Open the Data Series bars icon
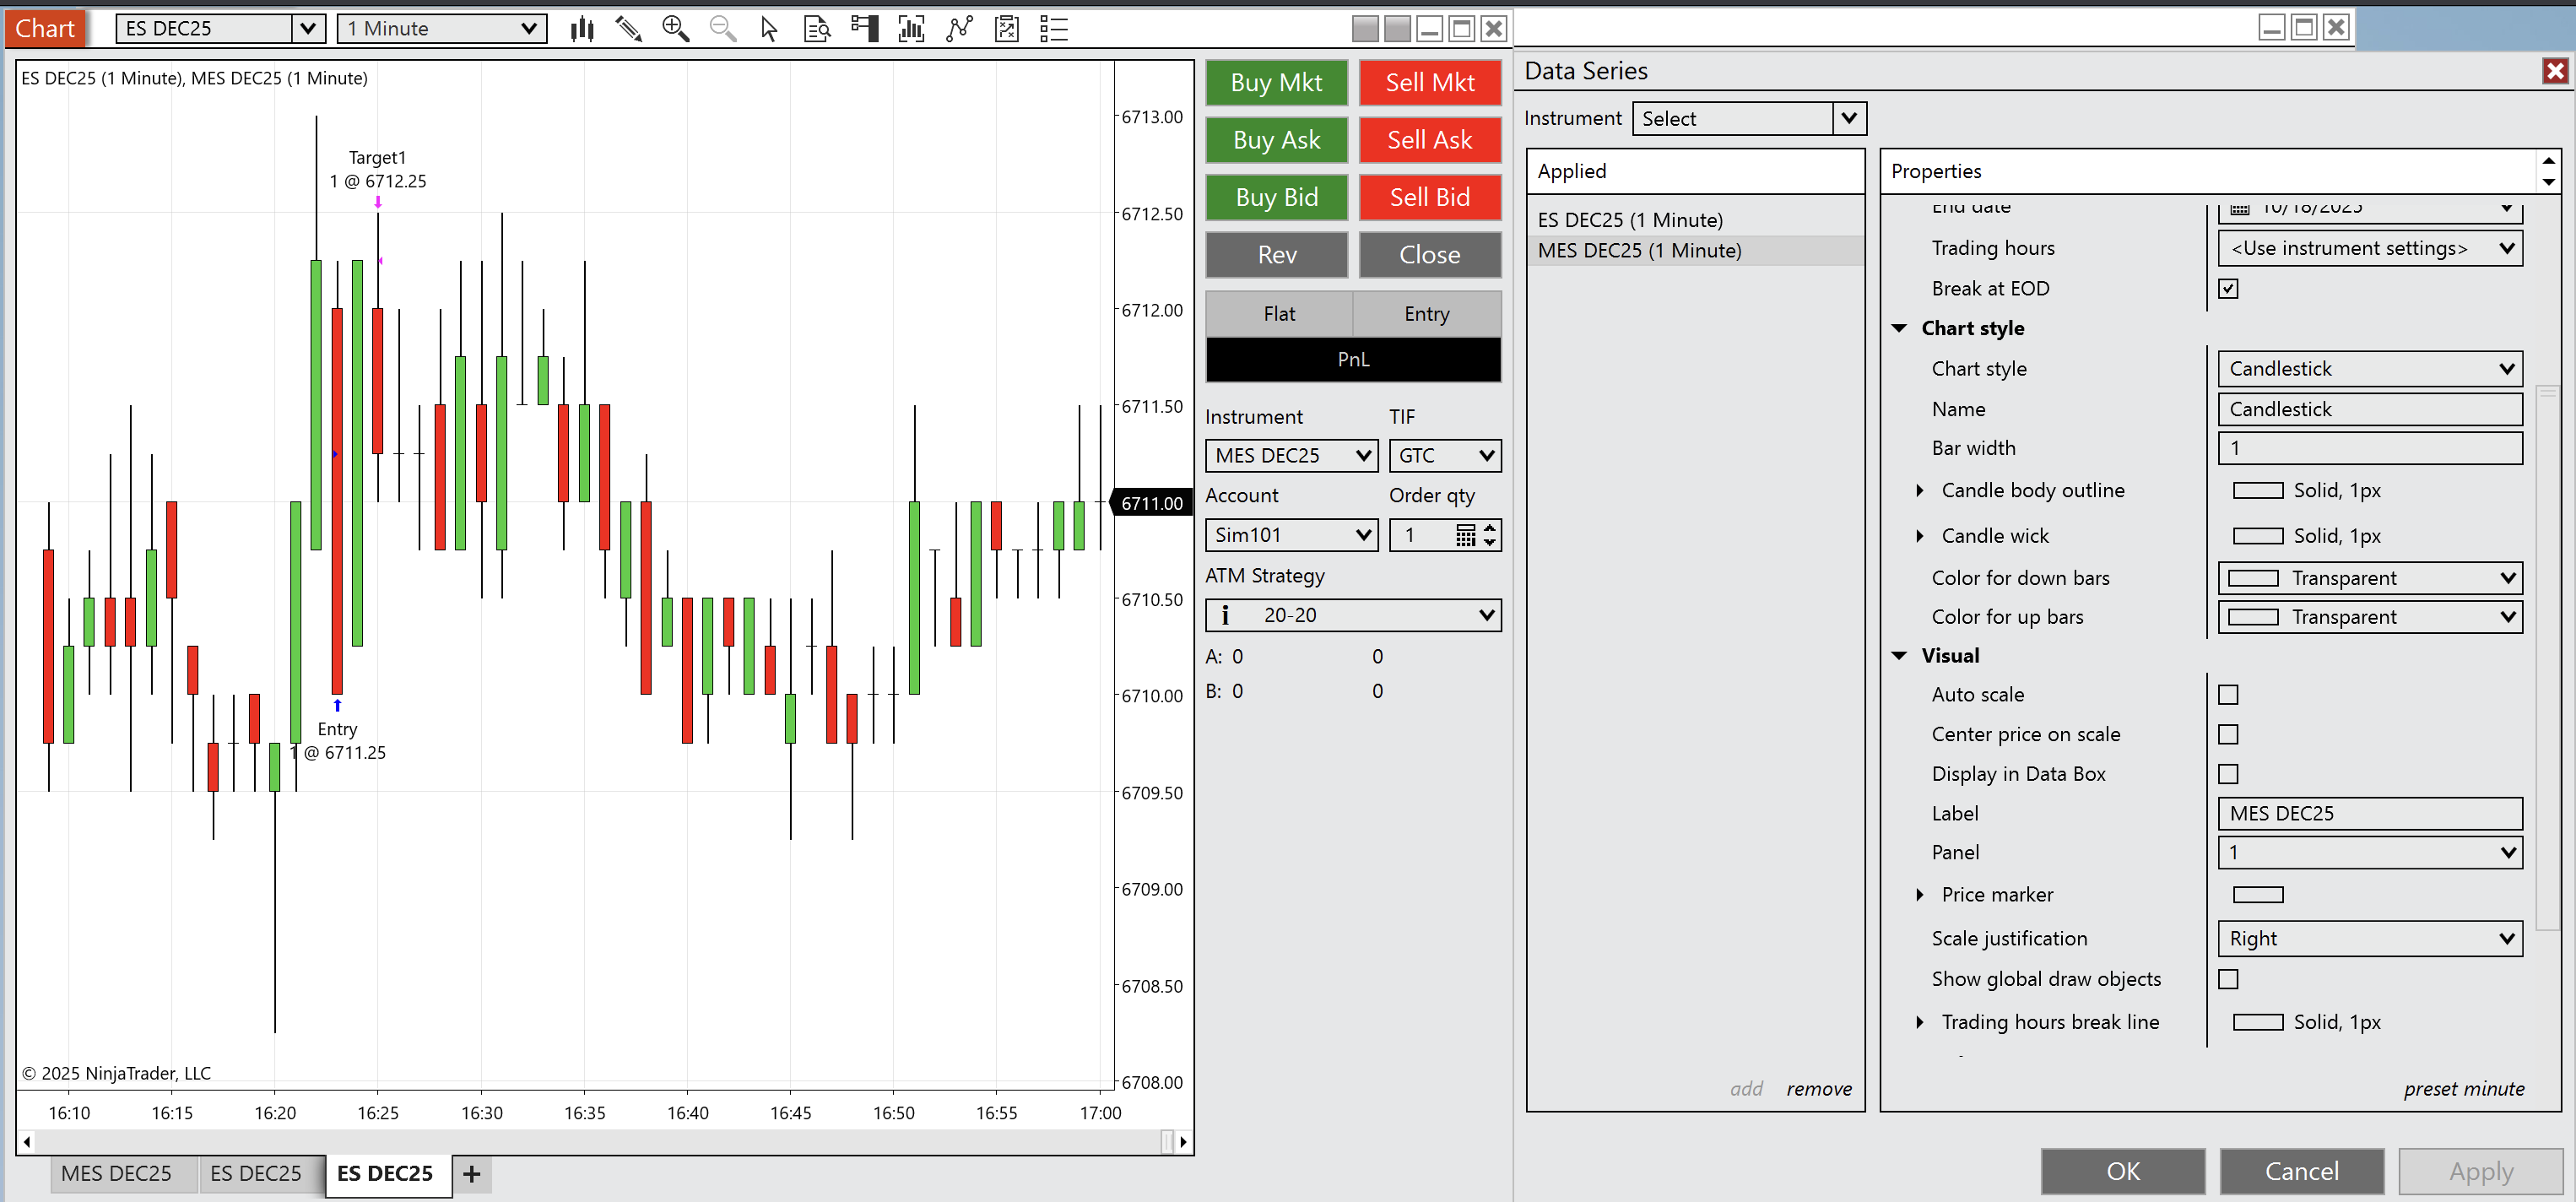Screen dimensions: 2576x1202 click(911, 29)
